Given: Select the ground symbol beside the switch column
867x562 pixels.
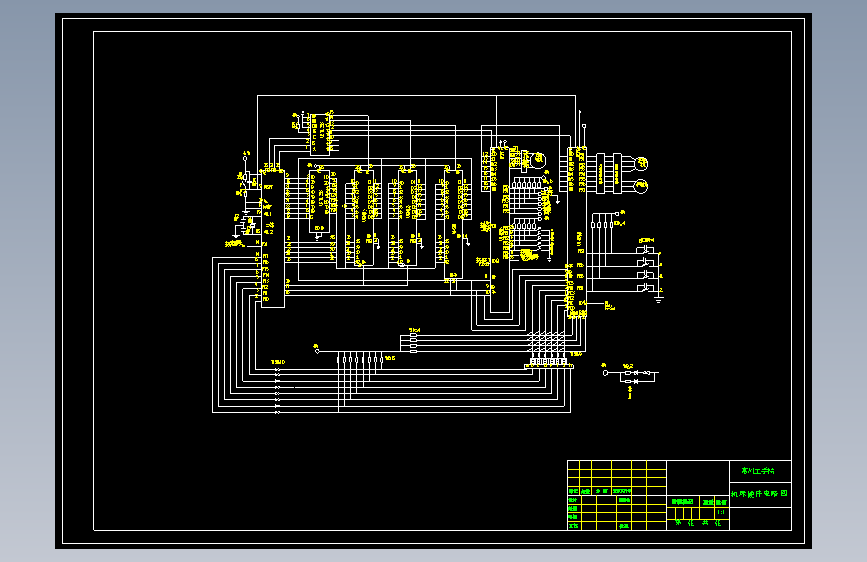Looking at the screenshot, I should click(x=659, y=299).
